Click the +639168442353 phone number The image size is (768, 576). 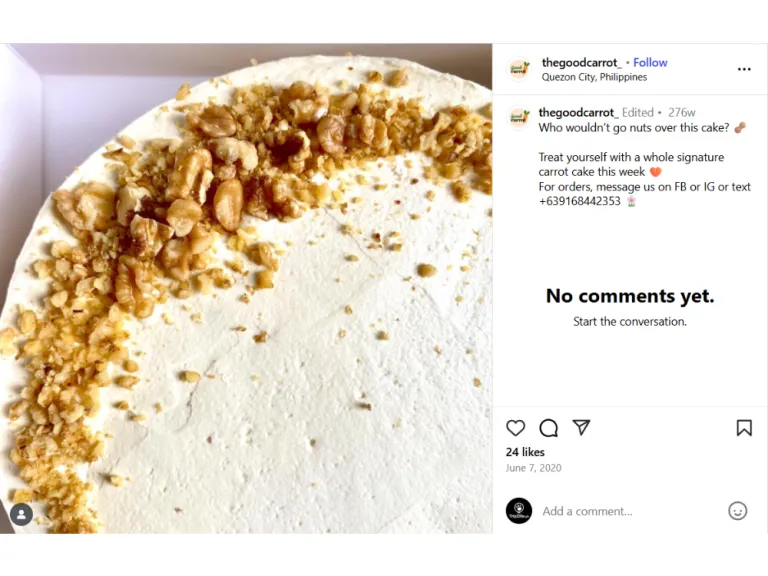[x=579, y=201]
